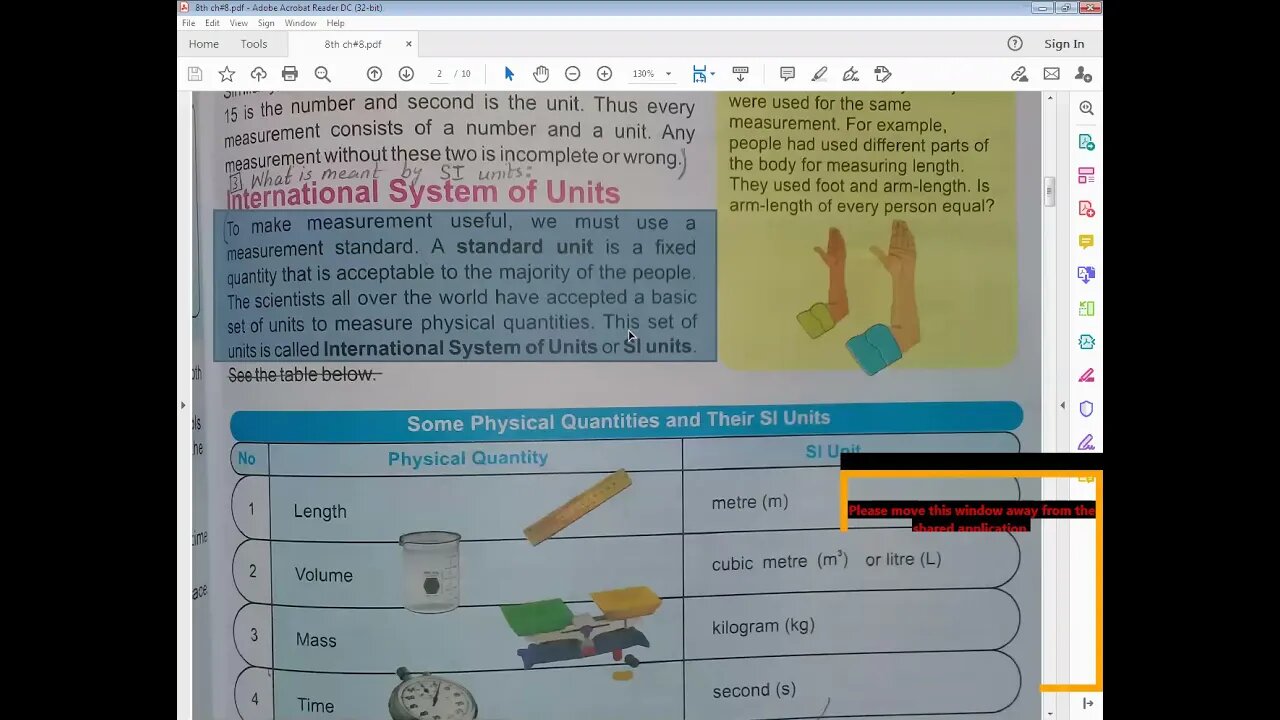
Task: Expand the left navigation pane
Action: pos(182,405)
